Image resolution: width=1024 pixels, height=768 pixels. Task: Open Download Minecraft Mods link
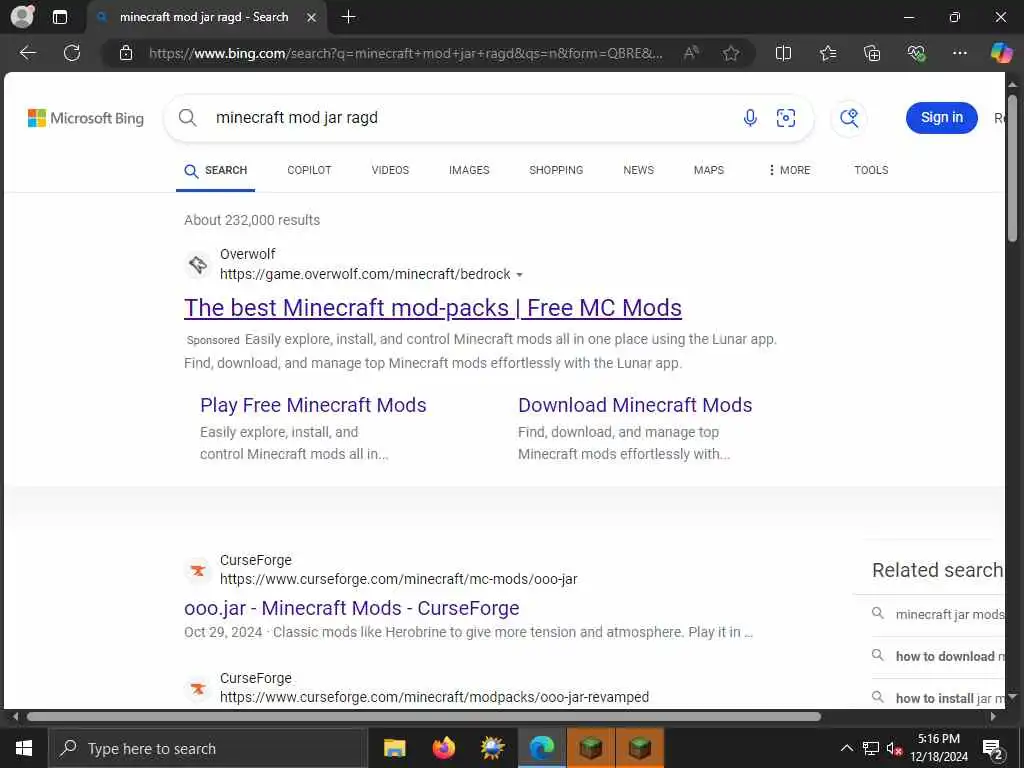pyautogui.click(x=635, y=405)
